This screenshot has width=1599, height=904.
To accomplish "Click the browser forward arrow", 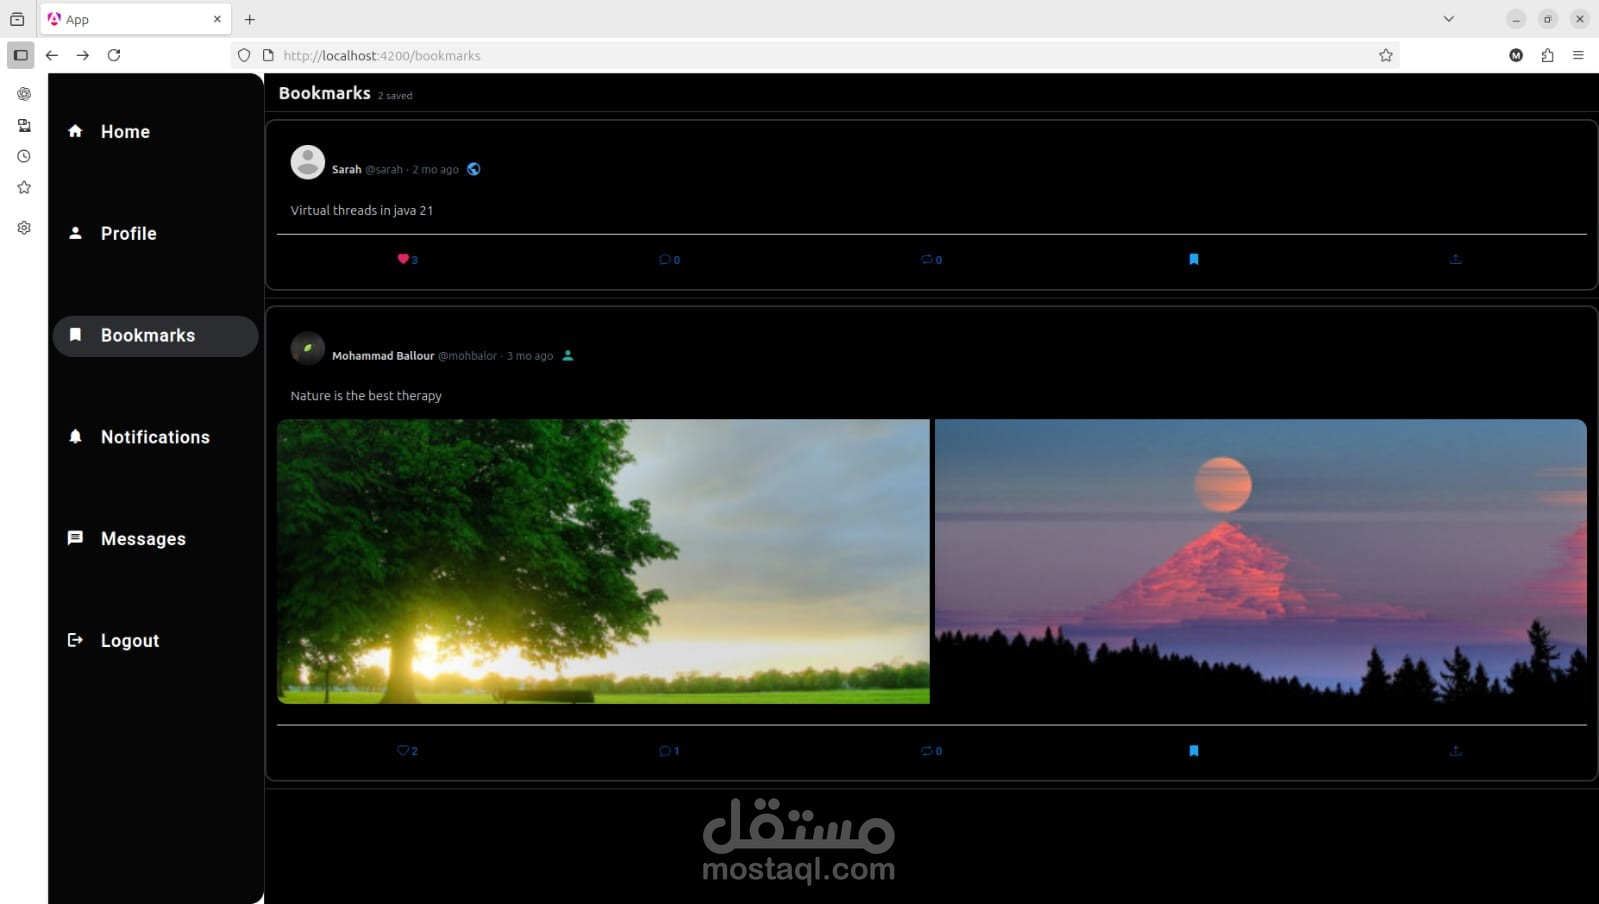I will [83, 55].
